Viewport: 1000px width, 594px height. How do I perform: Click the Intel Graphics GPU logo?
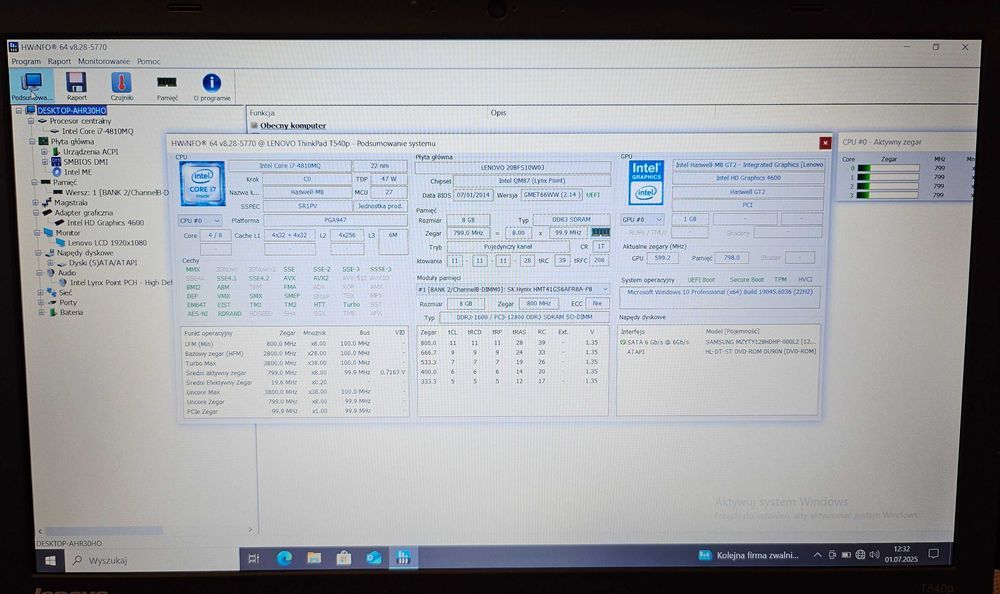pos(645,182)
